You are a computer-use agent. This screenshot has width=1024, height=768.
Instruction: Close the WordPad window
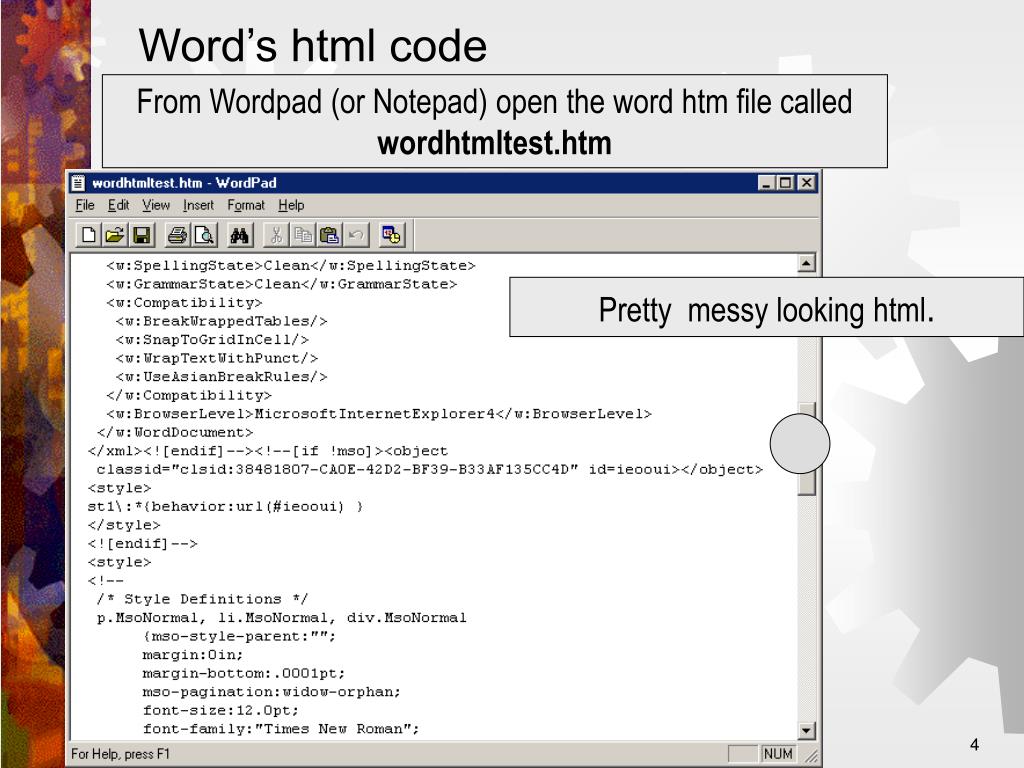tap(807, 183)
